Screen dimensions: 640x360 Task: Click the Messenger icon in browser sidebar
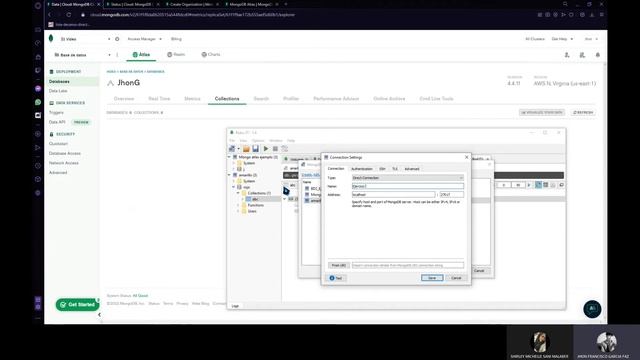click(x=38, y=89)
